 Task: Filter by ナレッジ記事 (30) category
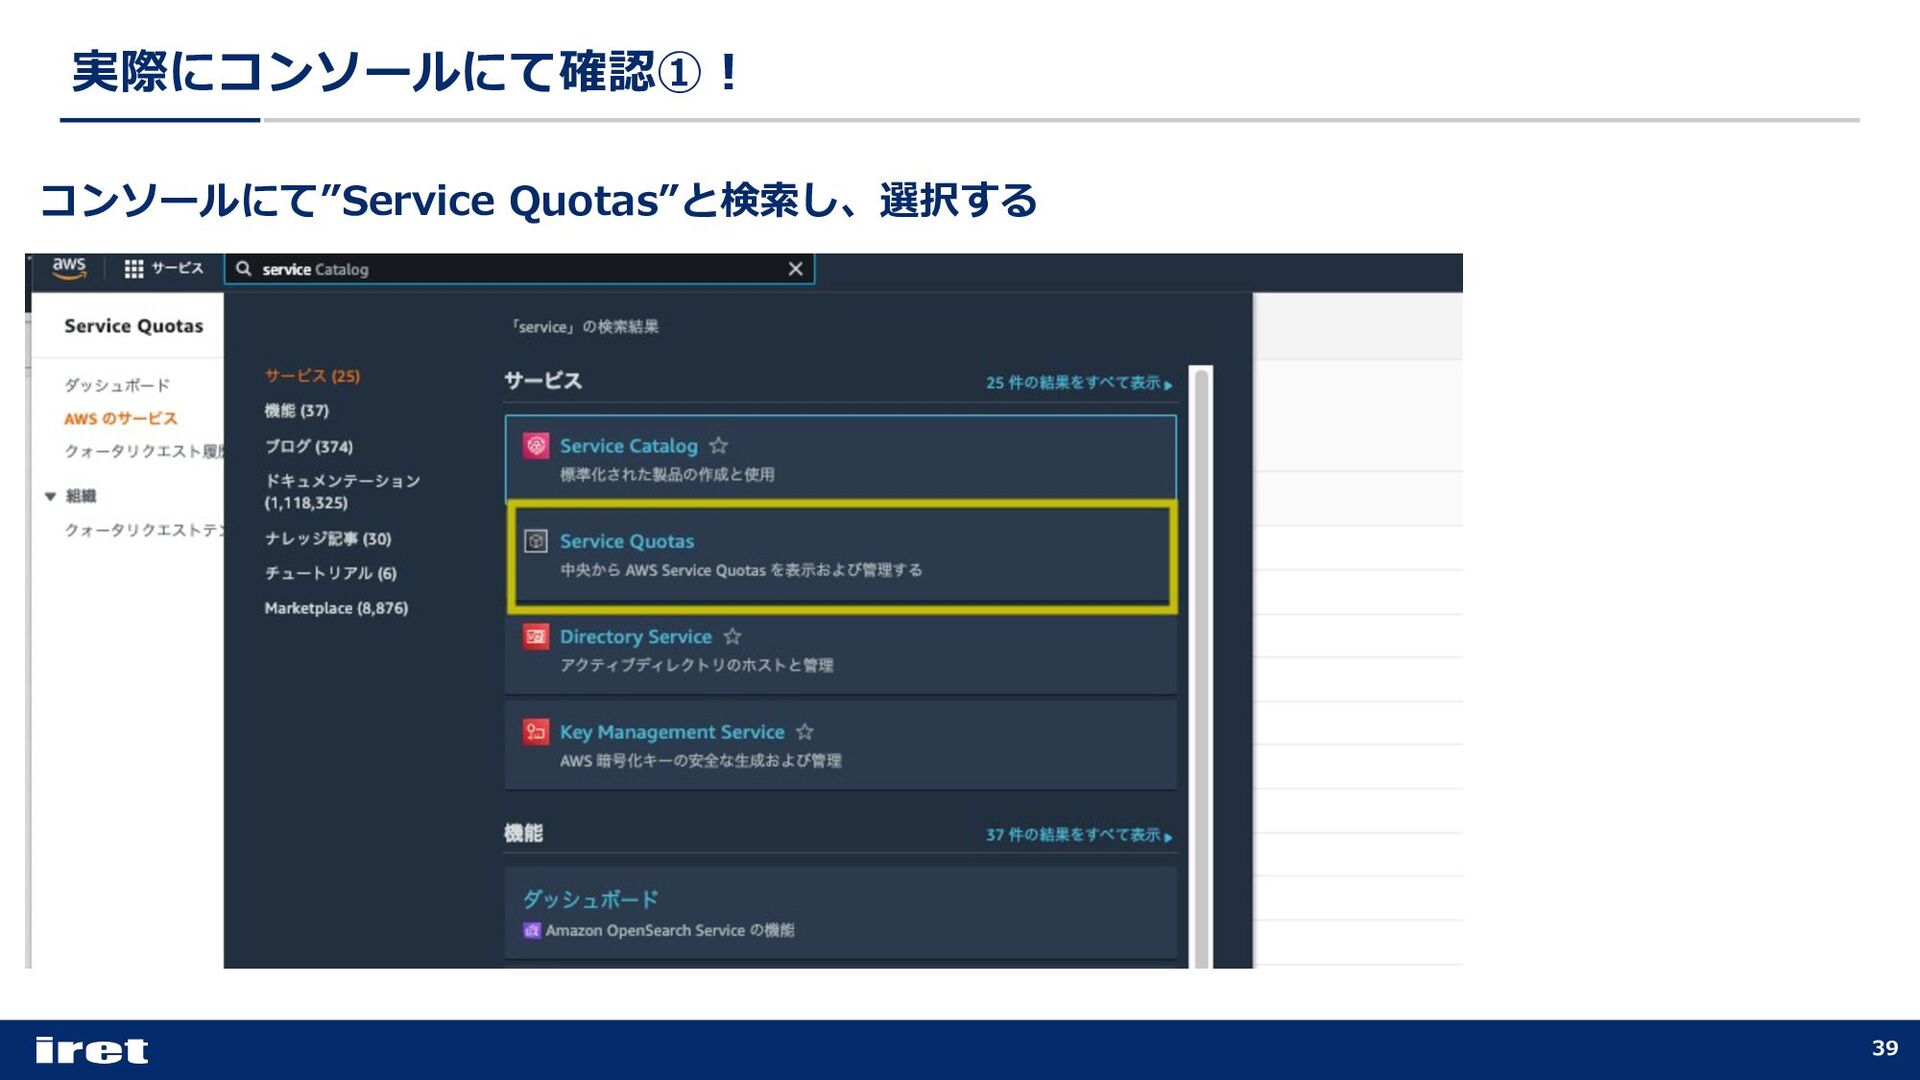point(328,539)
